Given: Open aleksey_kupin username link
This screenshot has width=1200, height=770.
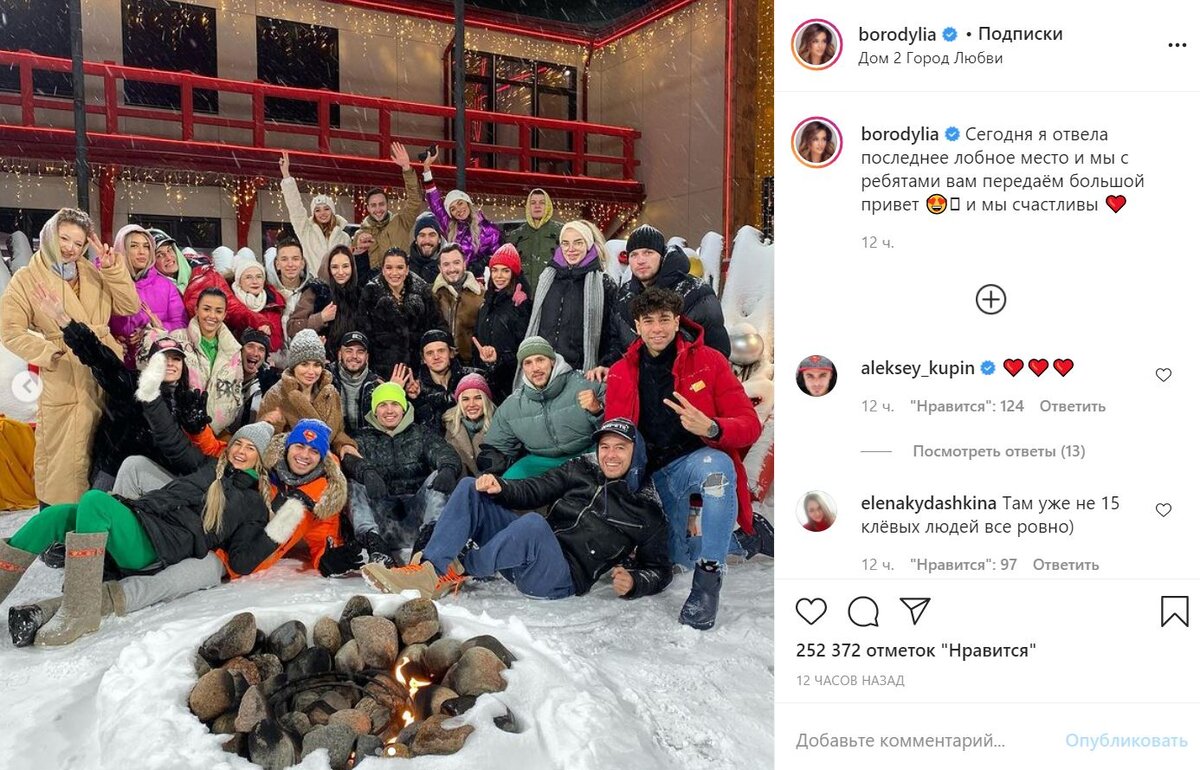Looking at the screenshot, I should coord(917,368).
